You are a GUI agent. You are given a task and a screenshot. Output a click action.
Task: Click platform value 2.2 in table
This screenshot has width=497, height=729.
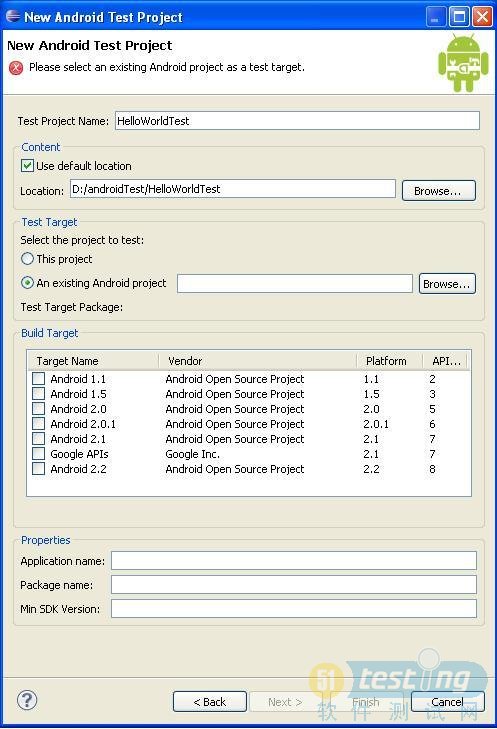click(371, 469)
